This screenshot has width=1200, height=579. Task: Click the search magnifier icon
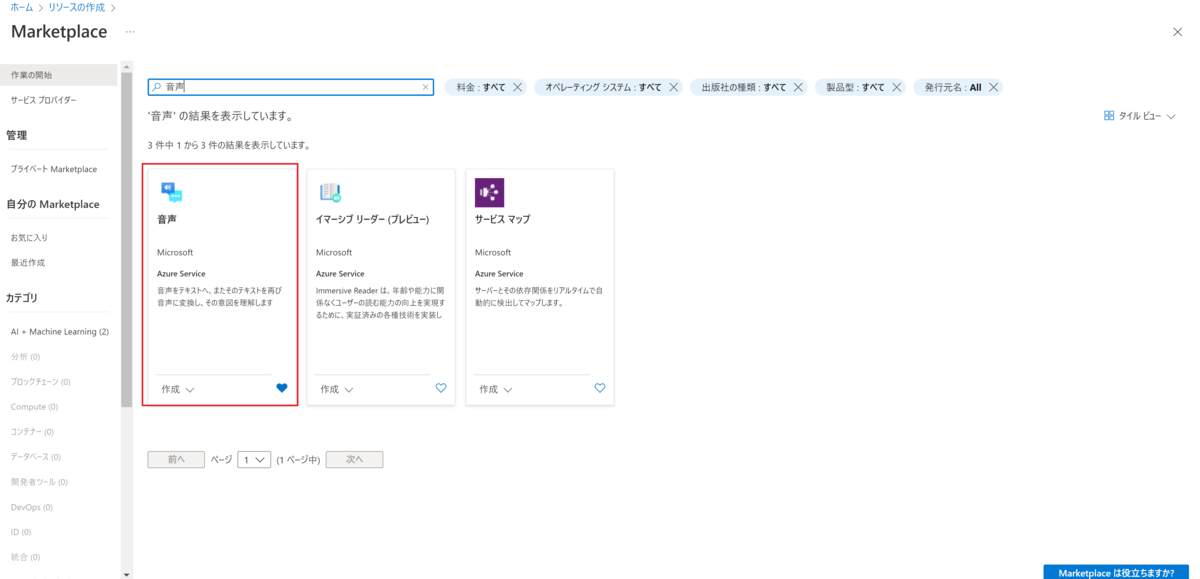(157, 87)
